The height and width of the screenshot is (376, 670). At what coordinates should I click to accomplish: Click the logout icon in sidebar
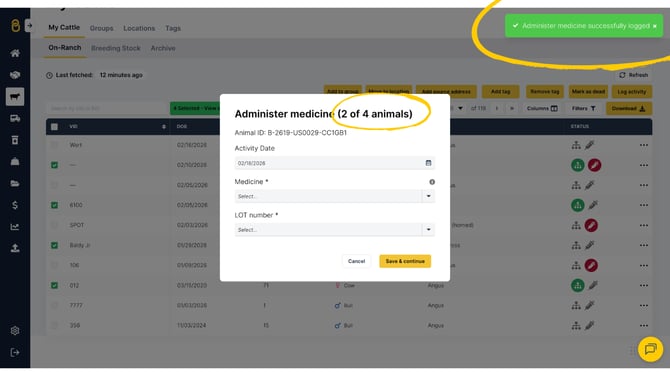(15, 352)
